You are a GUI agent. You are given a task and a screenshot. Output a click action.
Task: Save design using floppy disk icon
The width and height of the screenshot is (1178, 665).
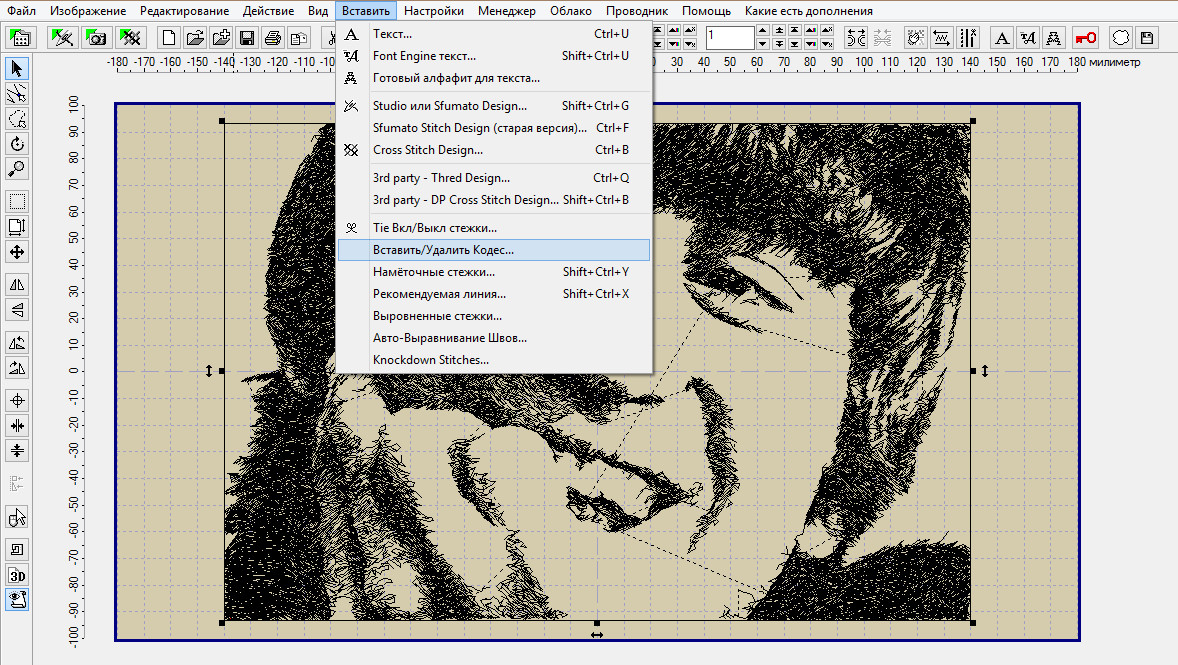coord(246,38)
